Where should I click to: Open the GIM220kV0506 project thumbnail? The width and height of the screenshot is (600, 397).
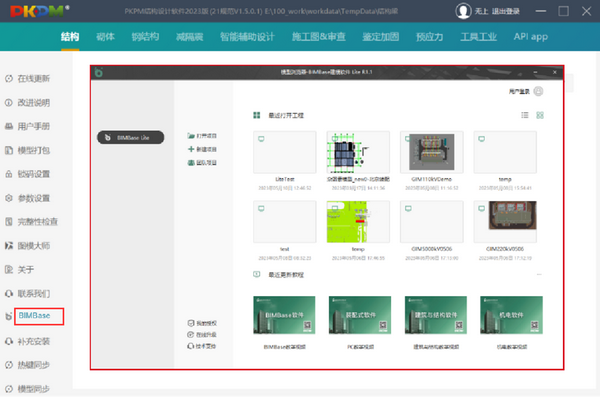click(x=505, y=222)
